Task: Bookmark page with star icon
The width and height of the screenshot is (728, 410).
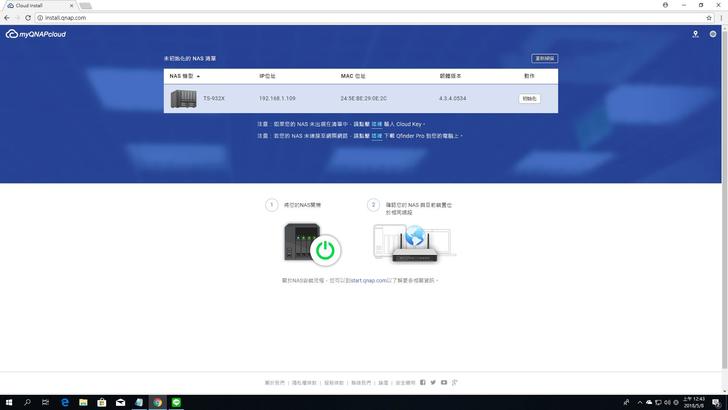Action: 708,18
